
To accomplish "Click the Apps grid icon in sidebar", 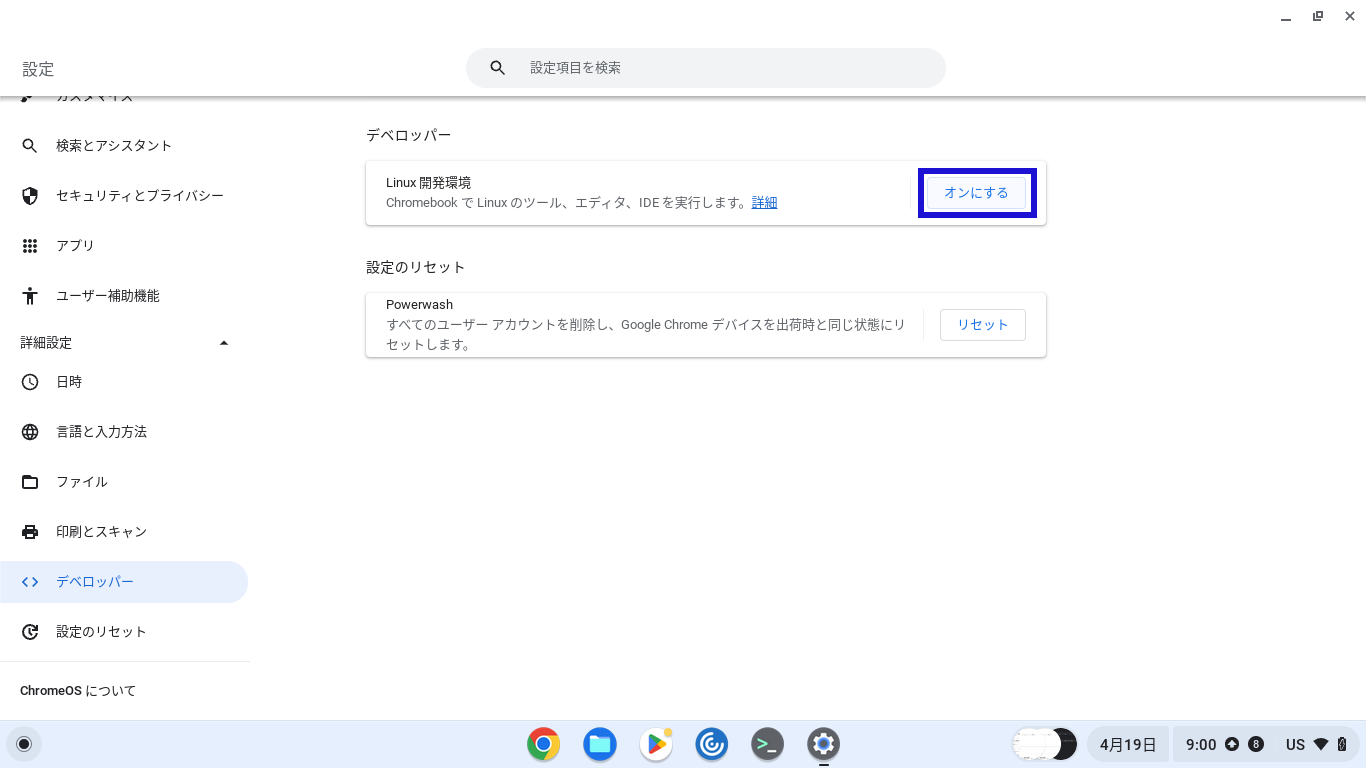I will tap(30, 246).
